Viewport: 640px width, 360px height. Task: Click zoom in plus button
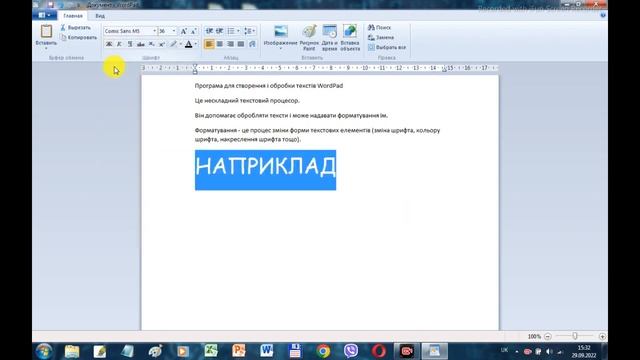pos(602,336)
